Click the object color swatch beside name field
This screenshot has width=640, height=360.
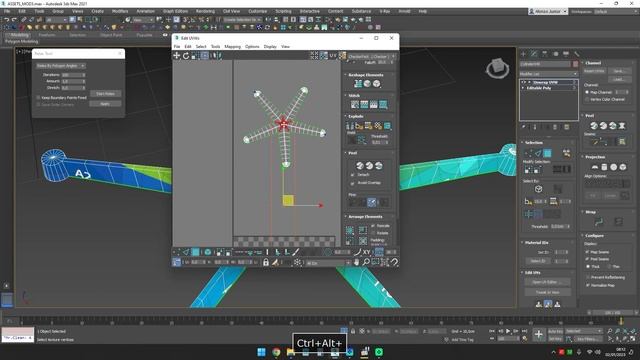576,64
